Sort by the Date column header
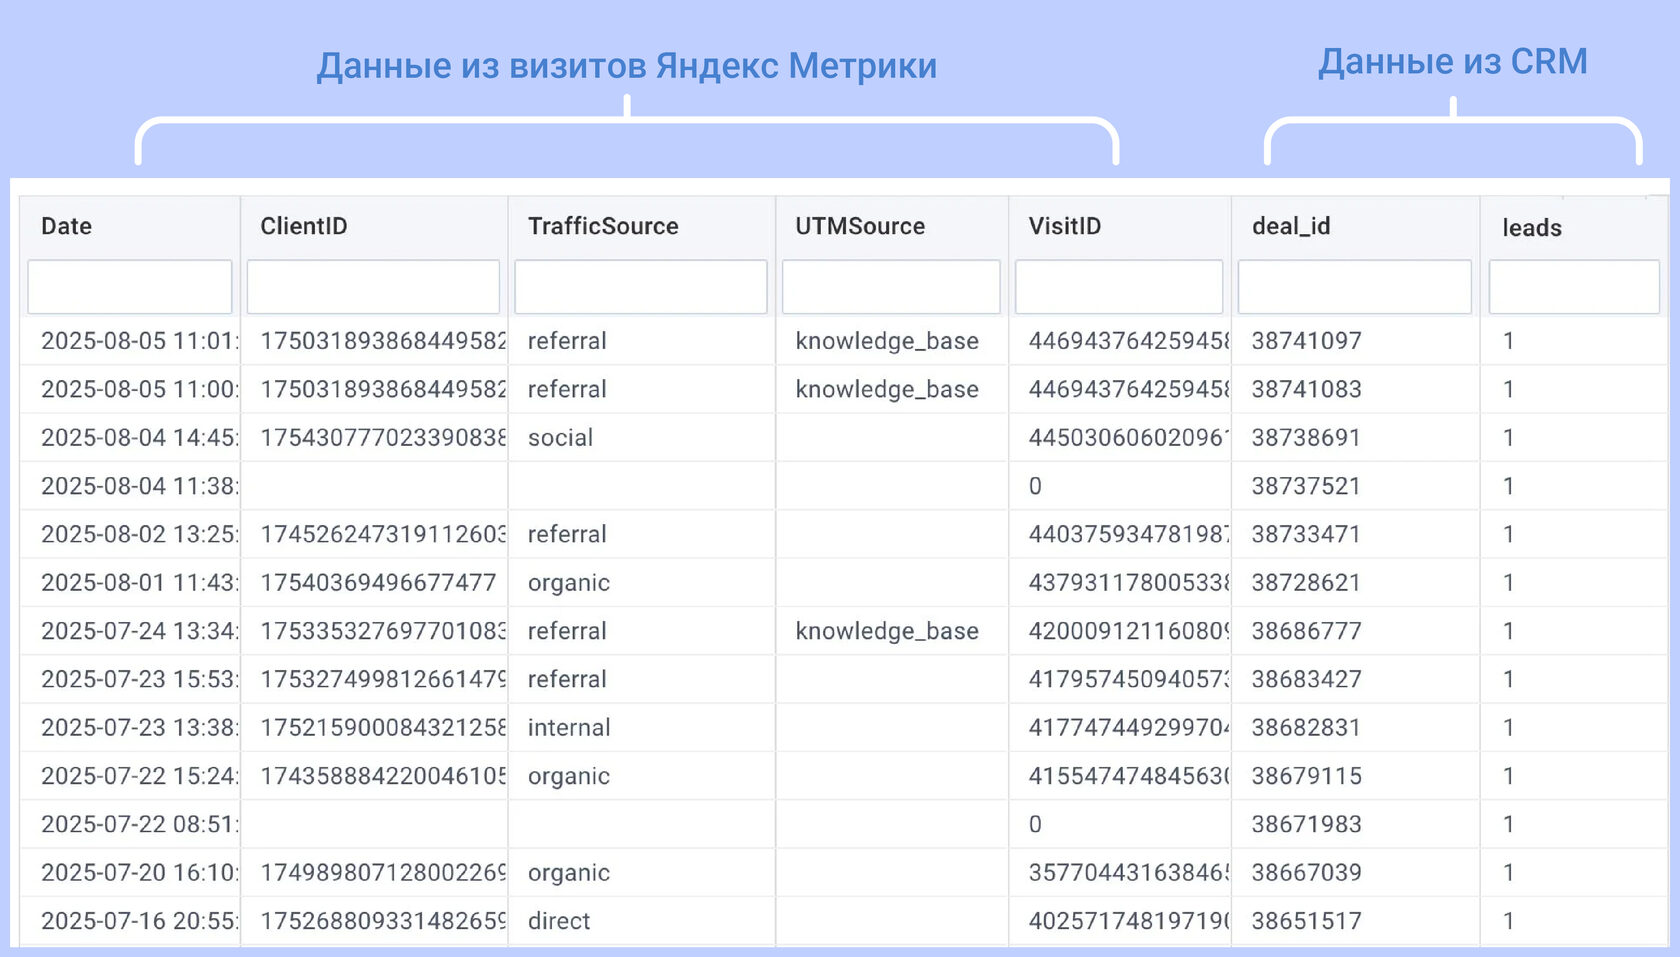The height and width of the screenshot is (957, 1680). pos(66,226)
